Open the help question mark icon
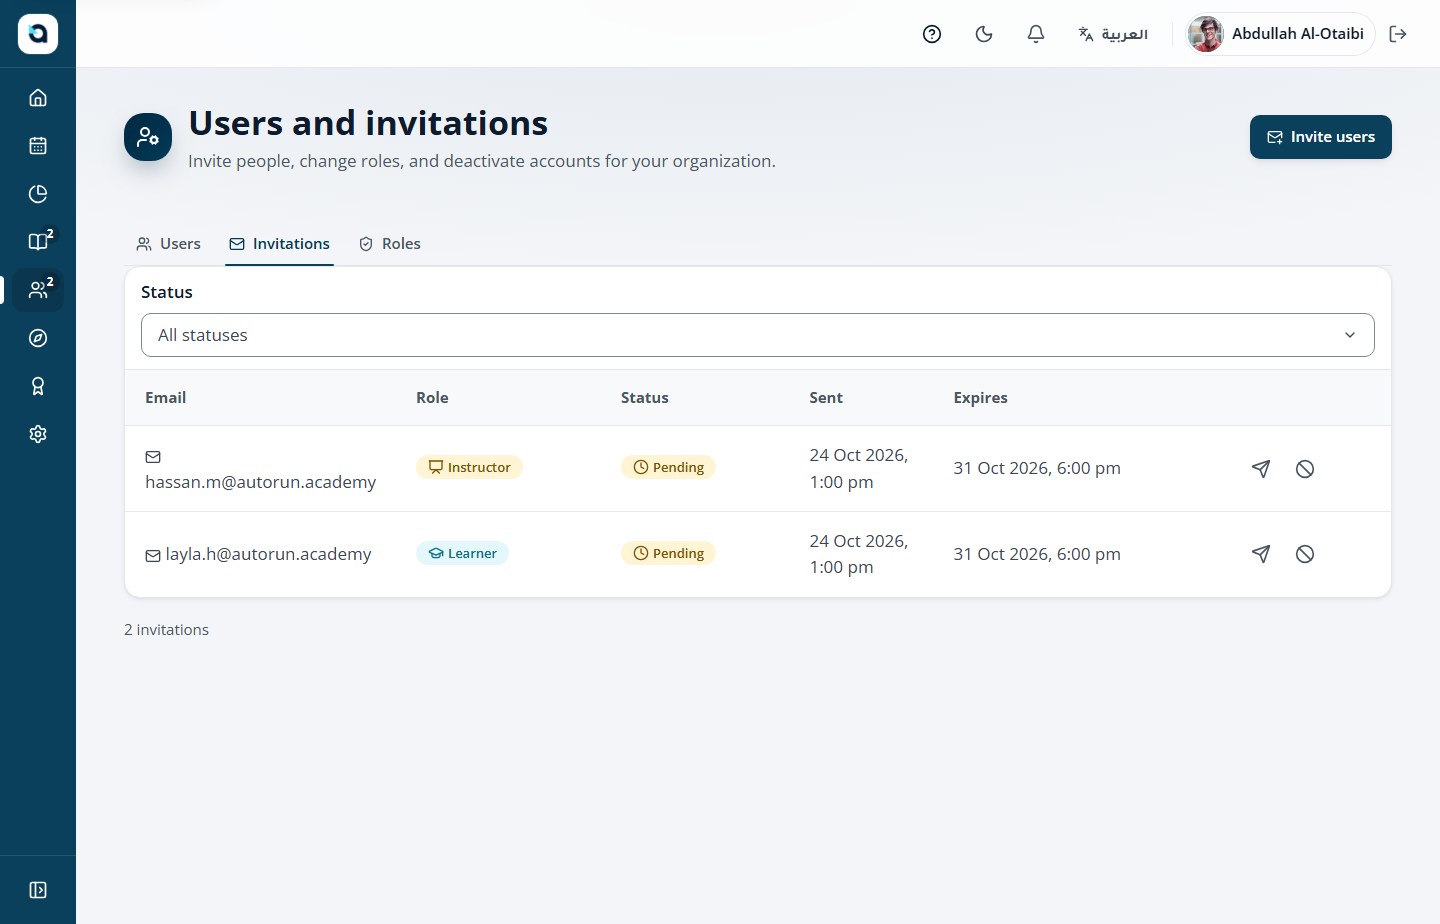The width and height of the screenshot is (1440, 924). [932, 34]
